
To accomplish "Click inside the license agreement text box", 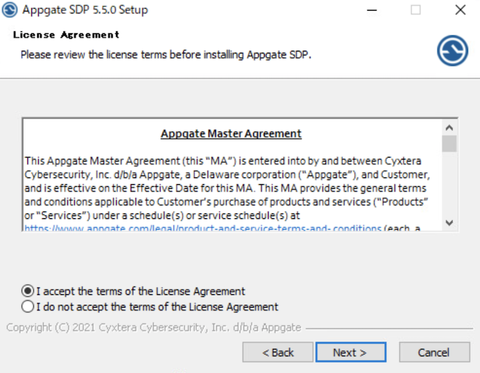I will tap(233, 174).
